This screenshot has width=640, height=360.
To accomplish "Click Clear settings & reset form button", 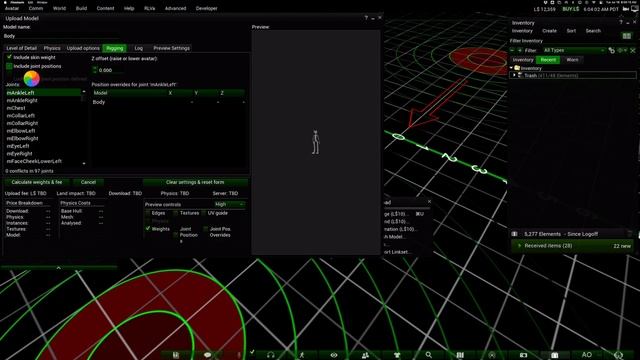I will click(x=195, y=182).
